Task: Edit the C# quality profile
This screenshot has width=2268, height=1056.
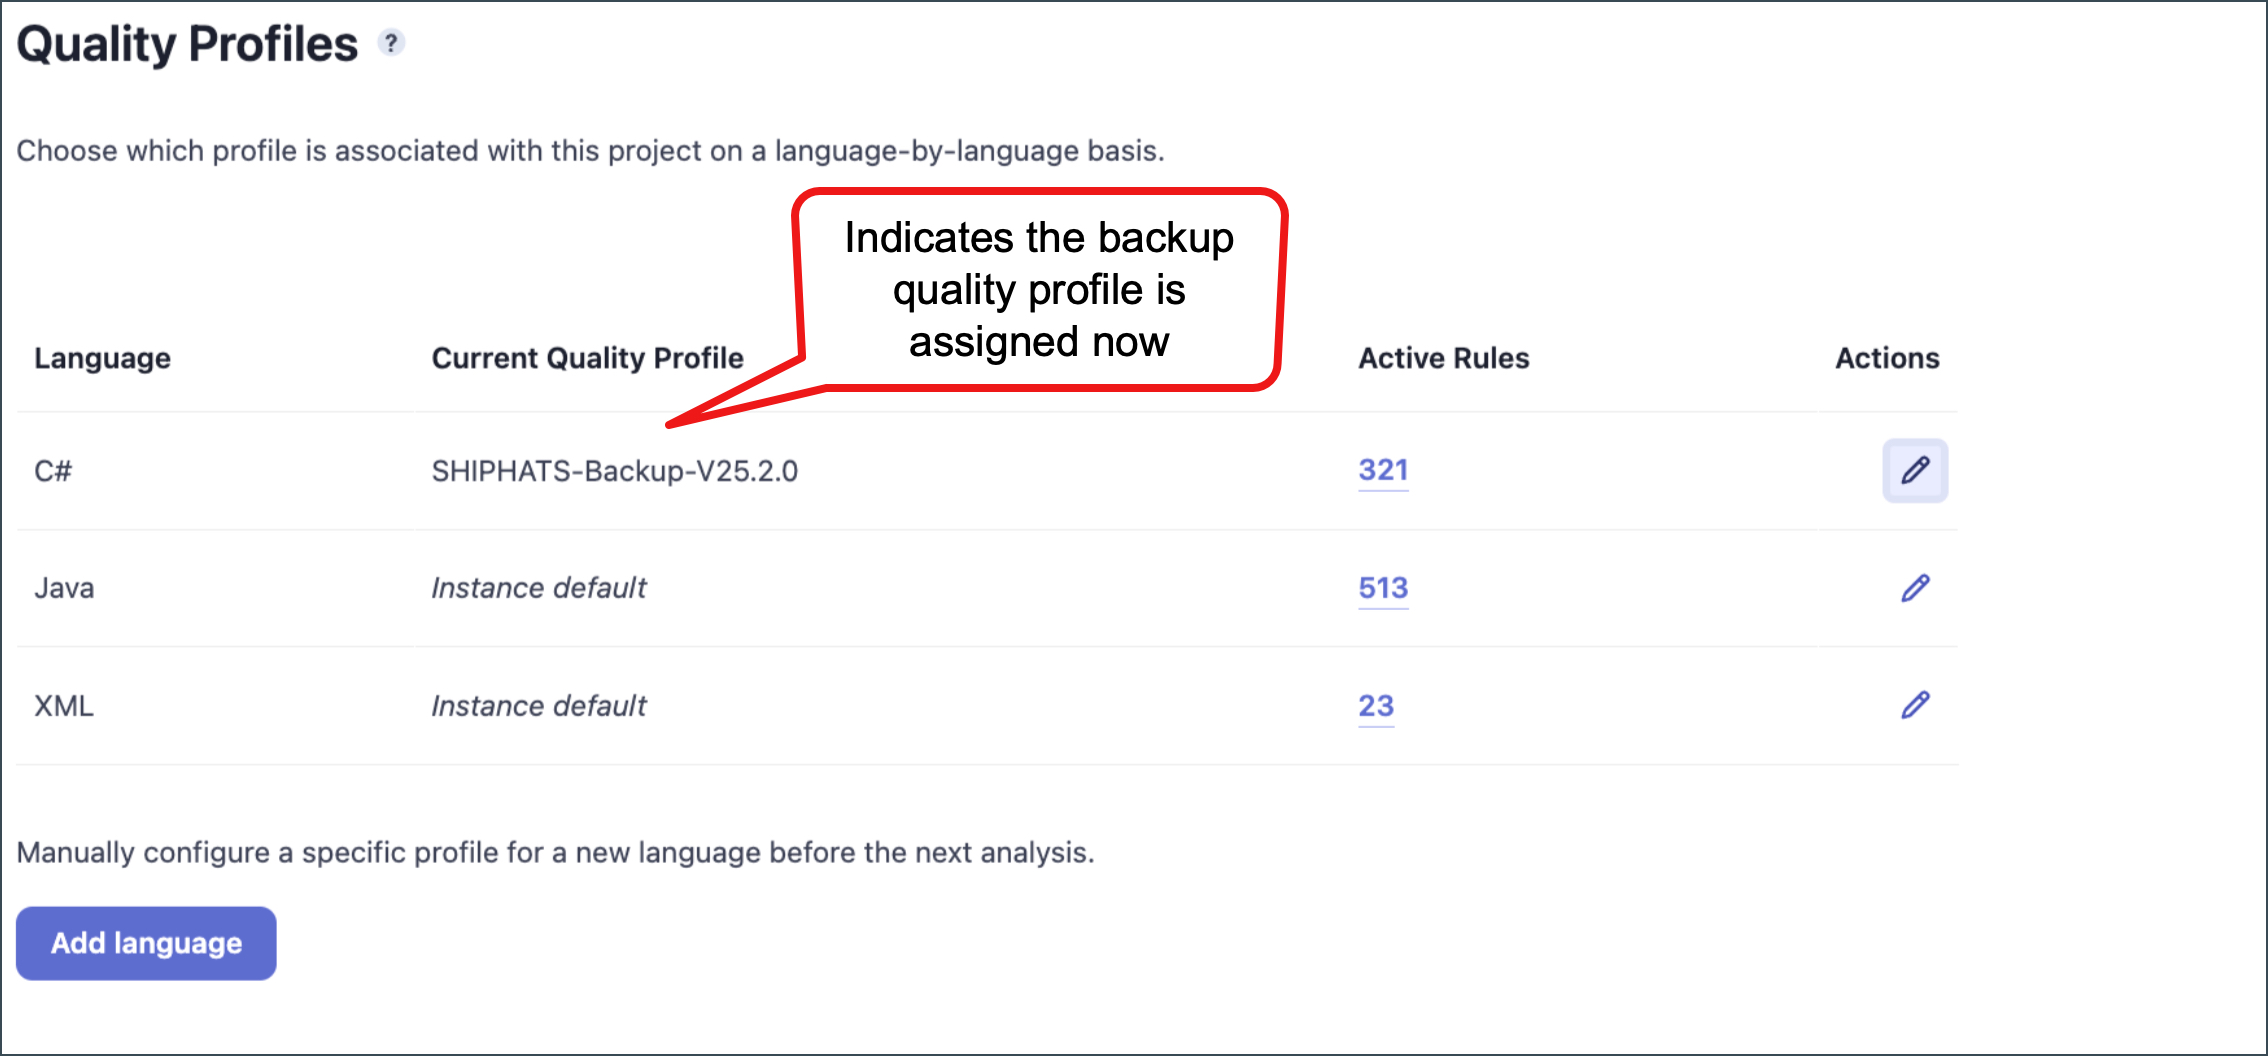Action: point(1914,470)
